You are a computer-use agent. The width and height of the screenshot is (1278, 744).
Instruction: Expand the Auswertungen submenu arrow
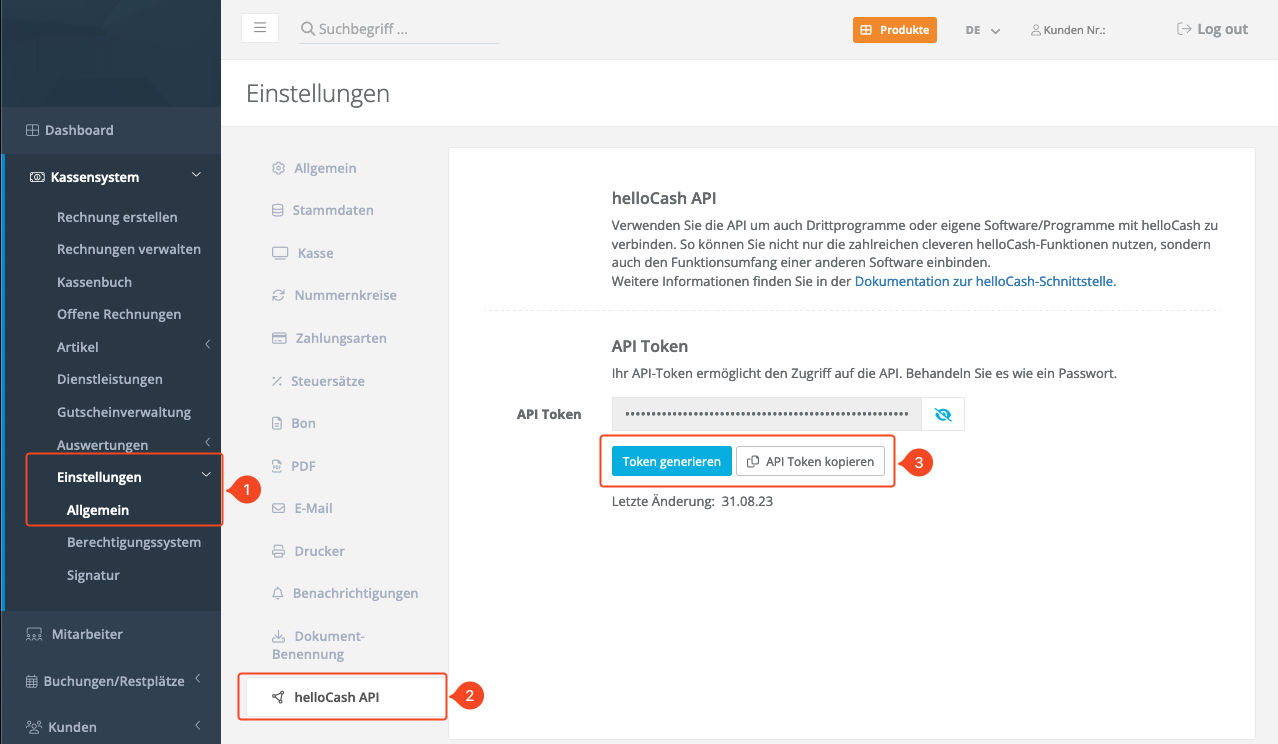pos(207,442)
